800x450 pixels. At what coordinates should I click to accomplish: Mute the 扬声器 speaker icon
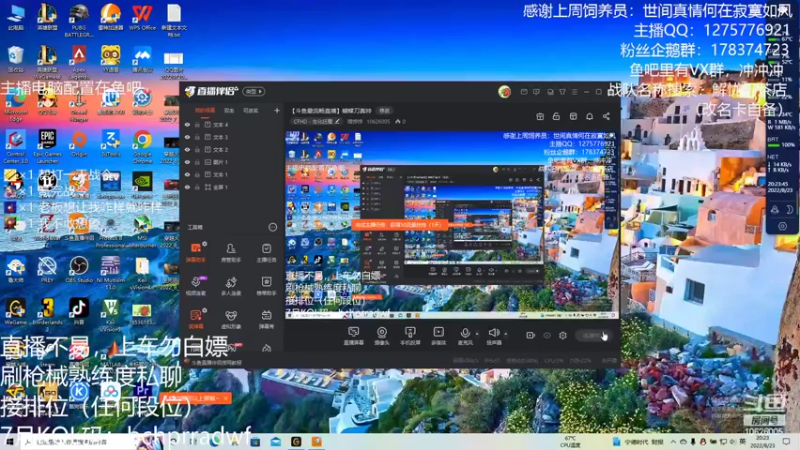click(x=493, y=334)
